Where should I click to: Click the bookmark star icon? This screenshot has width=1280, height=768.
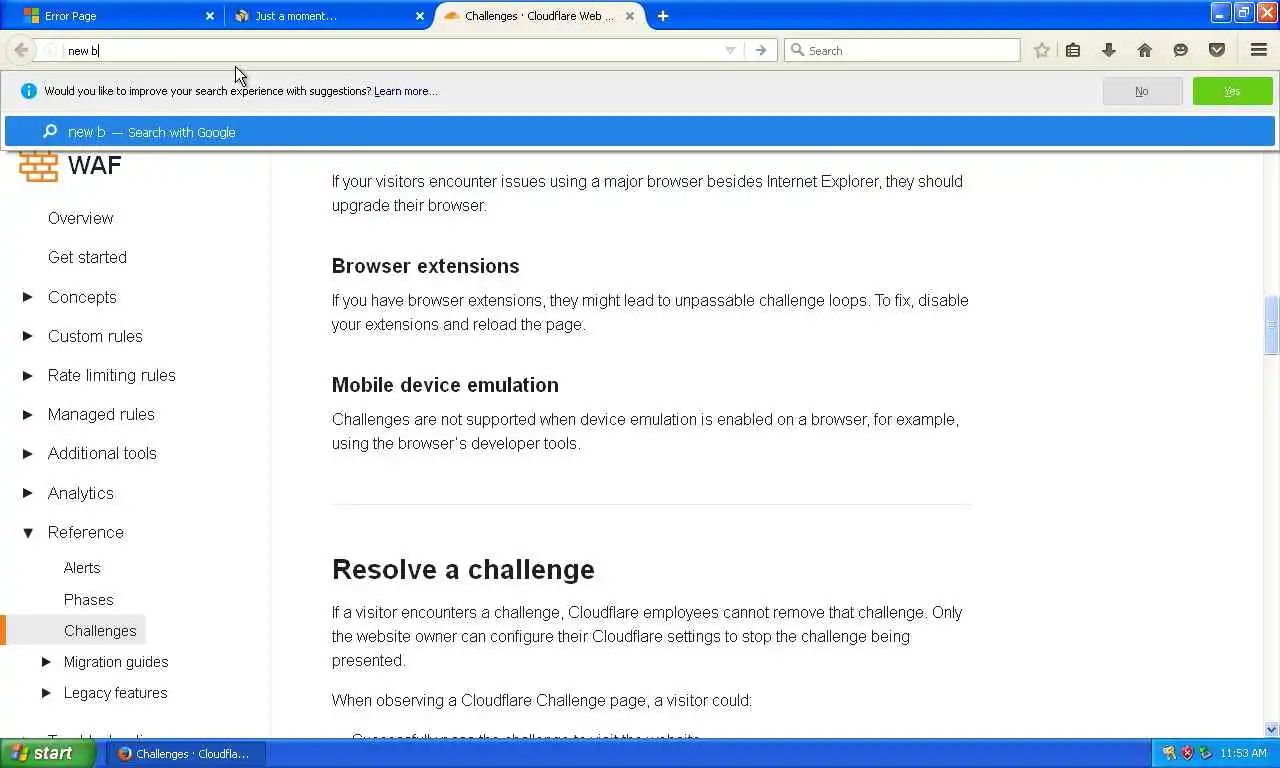click(x=1041, y=50)
